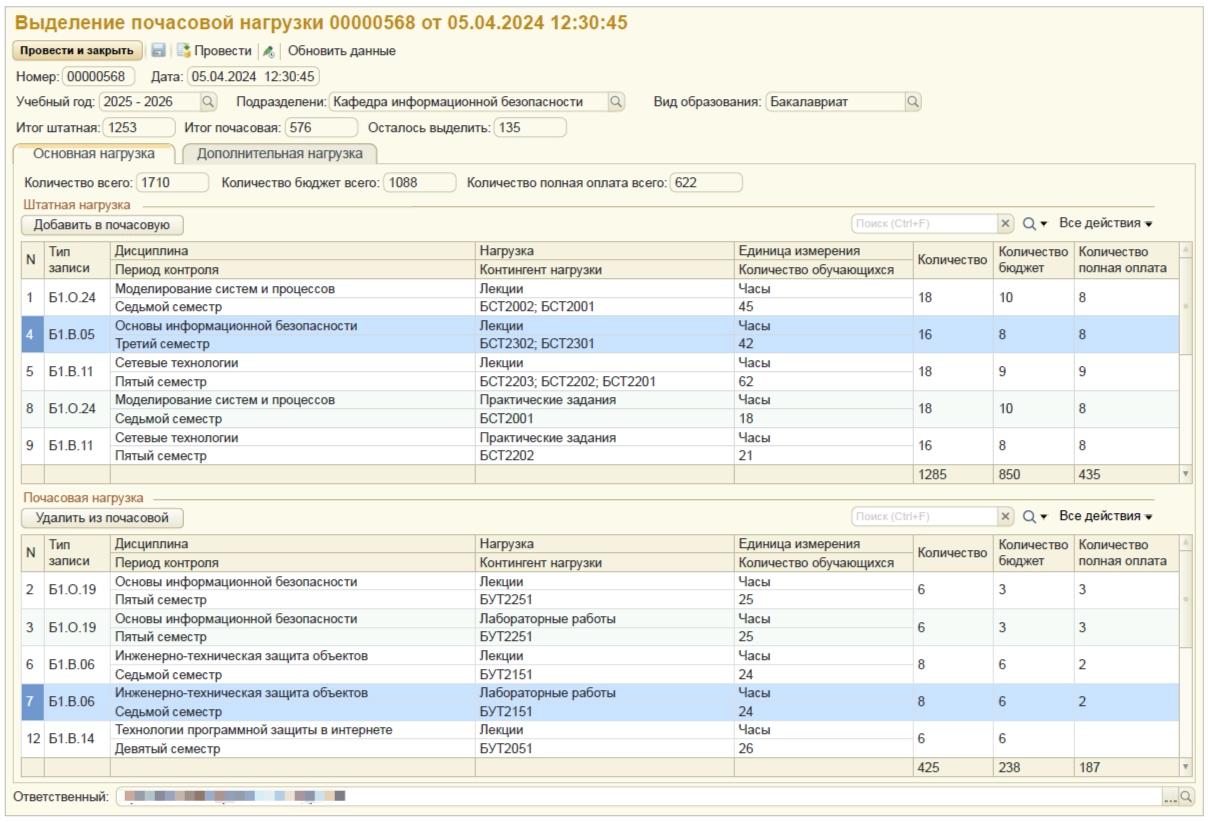Screen dimensions: 1208x822
Task: Switch to Дополнительная нагрузка tab
Action: pyautogui.click(x=279, y=154)
